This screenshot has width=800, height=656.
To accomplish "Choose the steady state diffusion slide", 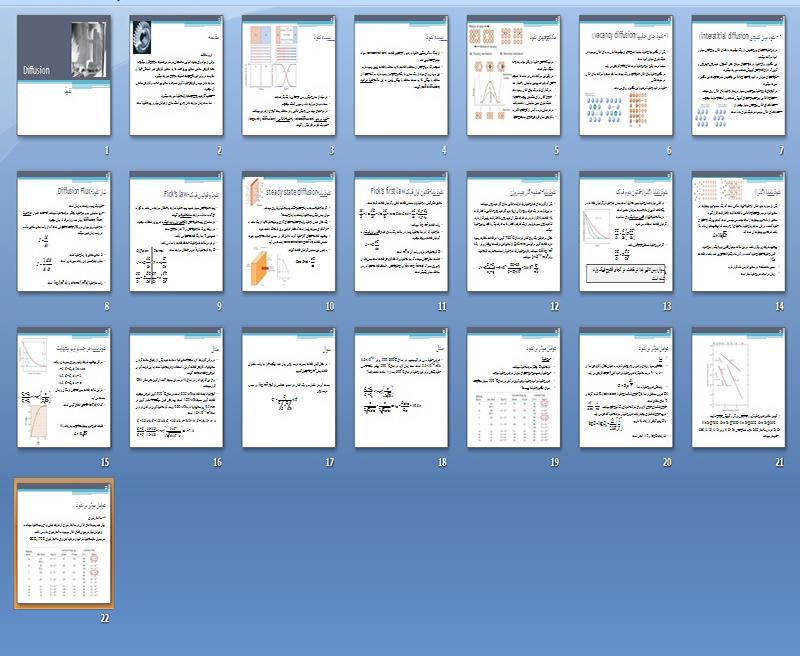I will 289,231.
